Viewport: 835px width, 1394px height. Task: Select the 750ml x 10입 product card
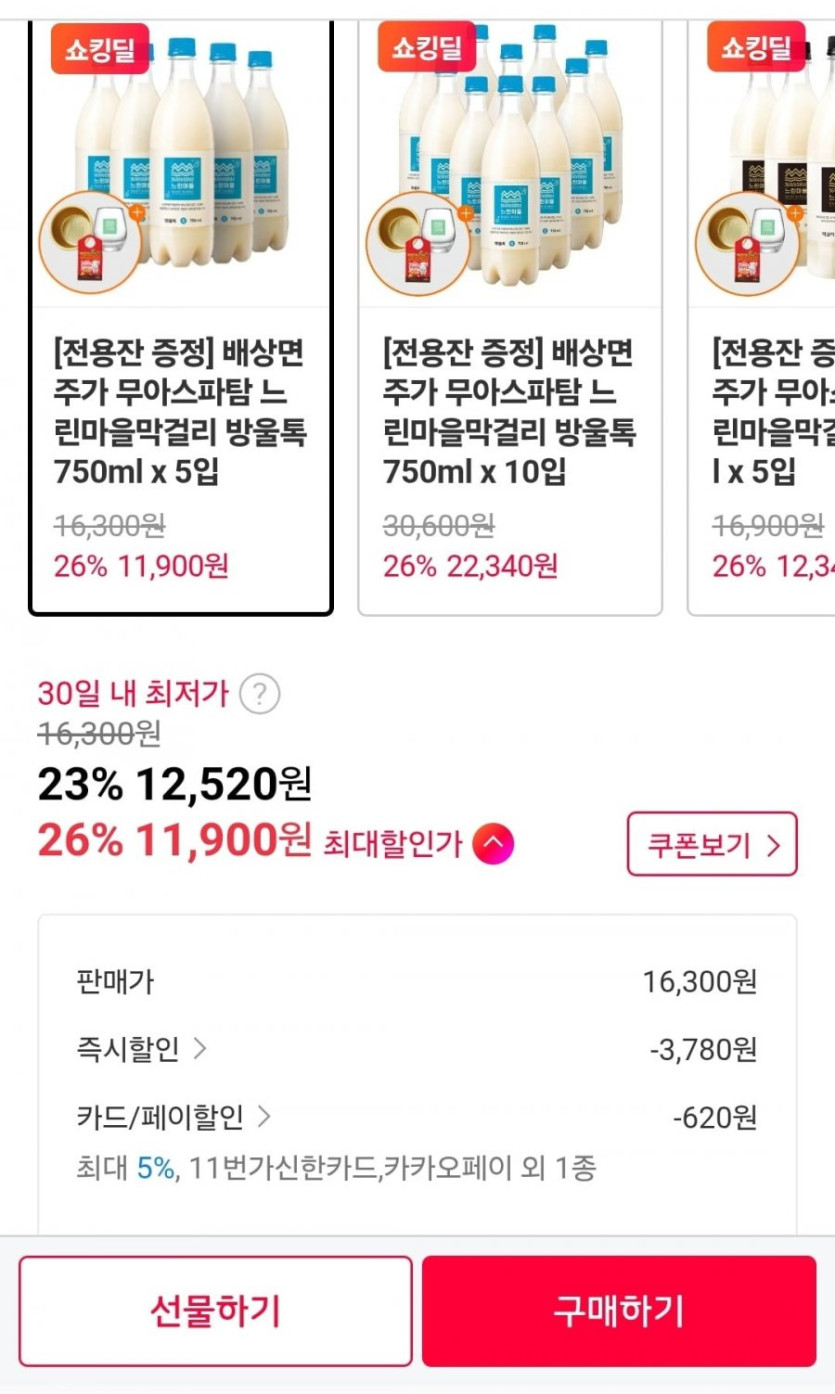[510, 410]
